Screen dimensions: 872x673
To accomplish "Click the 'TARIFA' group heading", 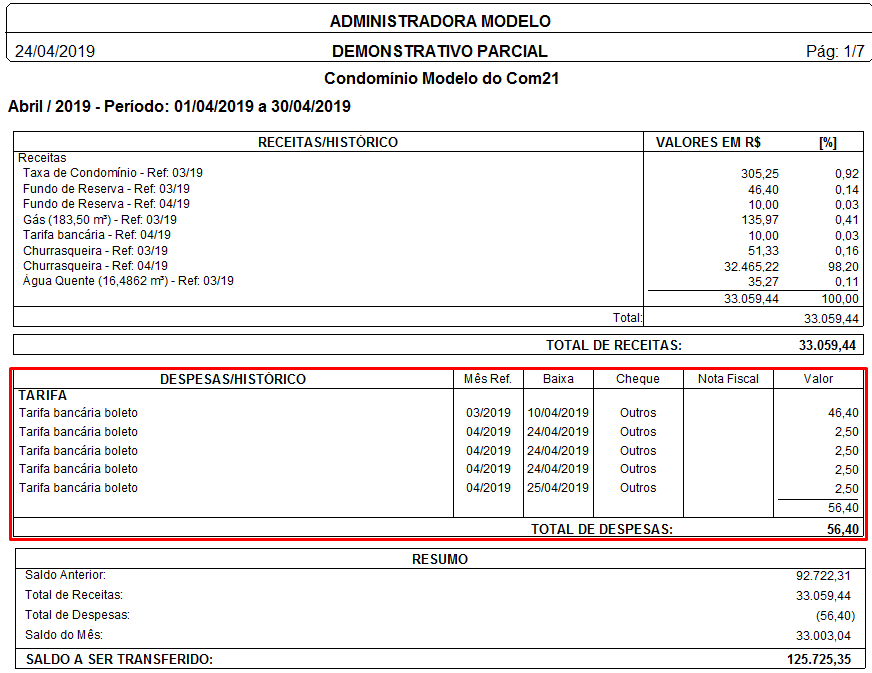I will click(x=43, y=395).
